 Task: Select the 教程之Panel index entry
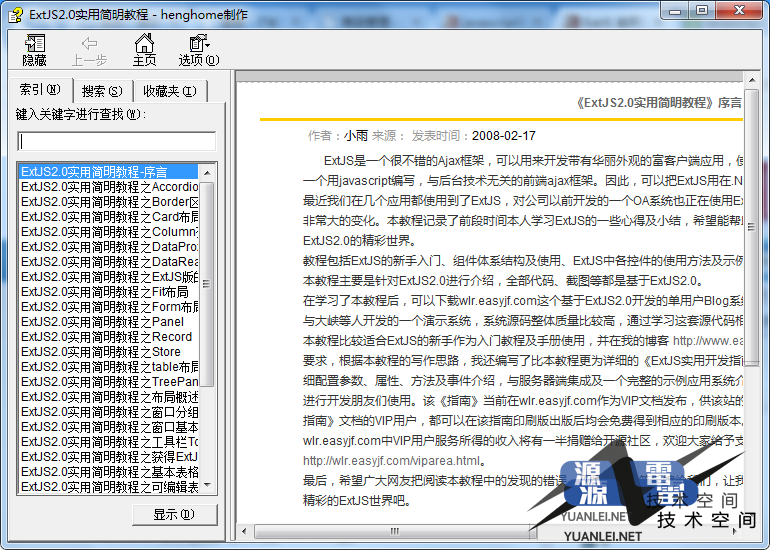109,322
